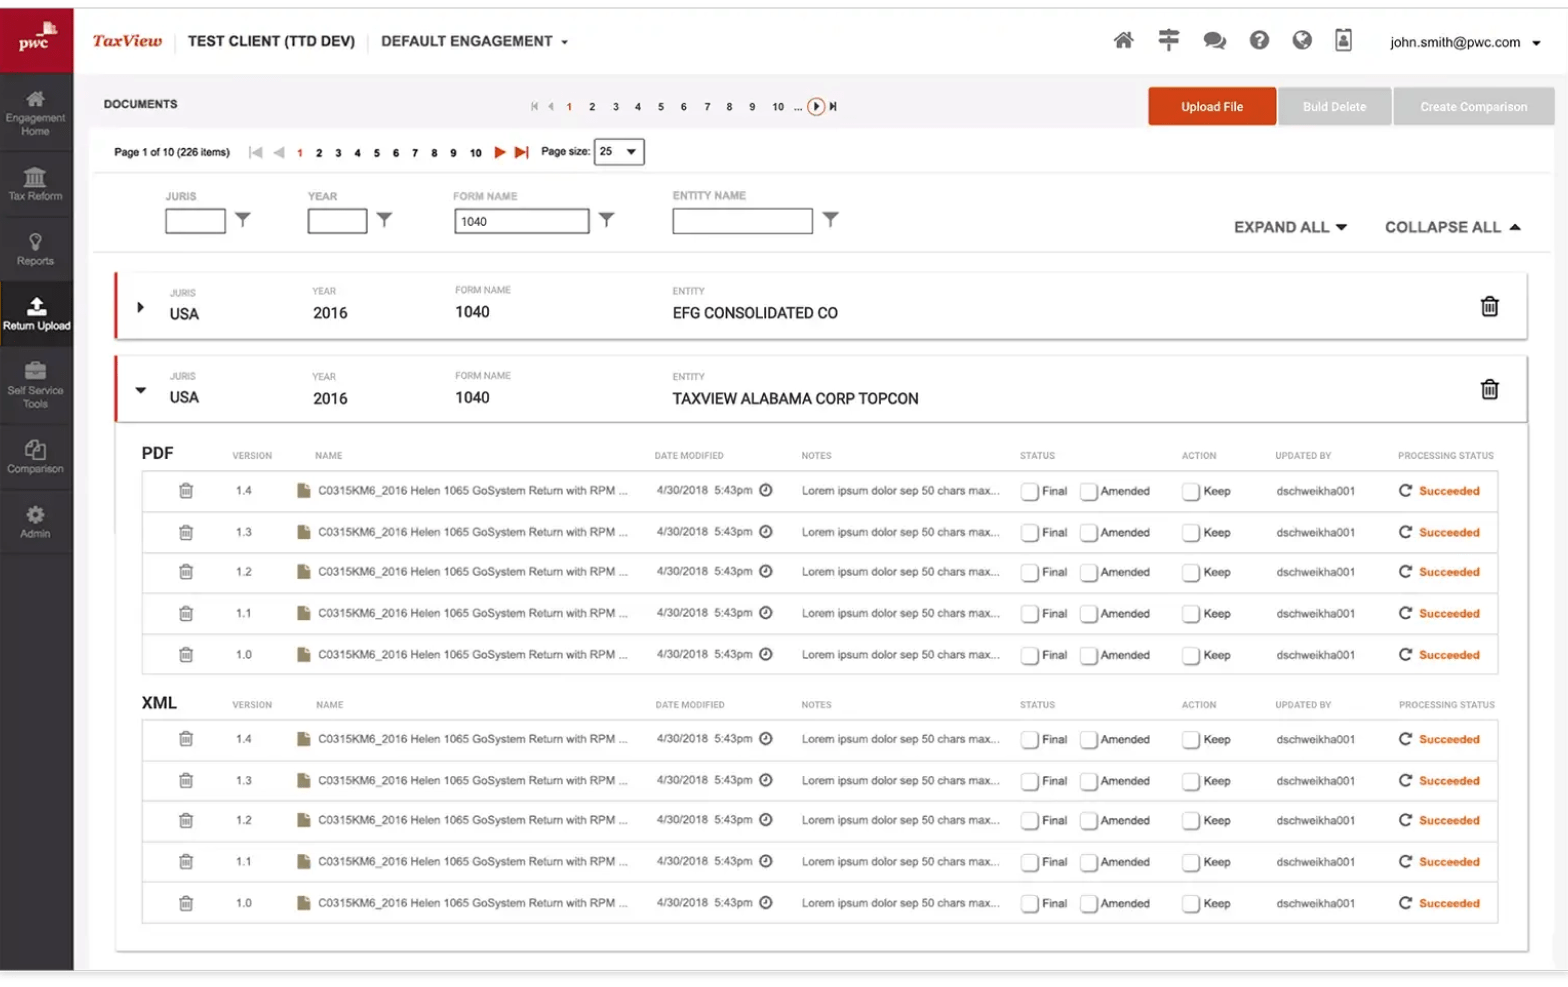Check Final for PDF version 1.4
1568x987 pixels.
click(1029, 492)
